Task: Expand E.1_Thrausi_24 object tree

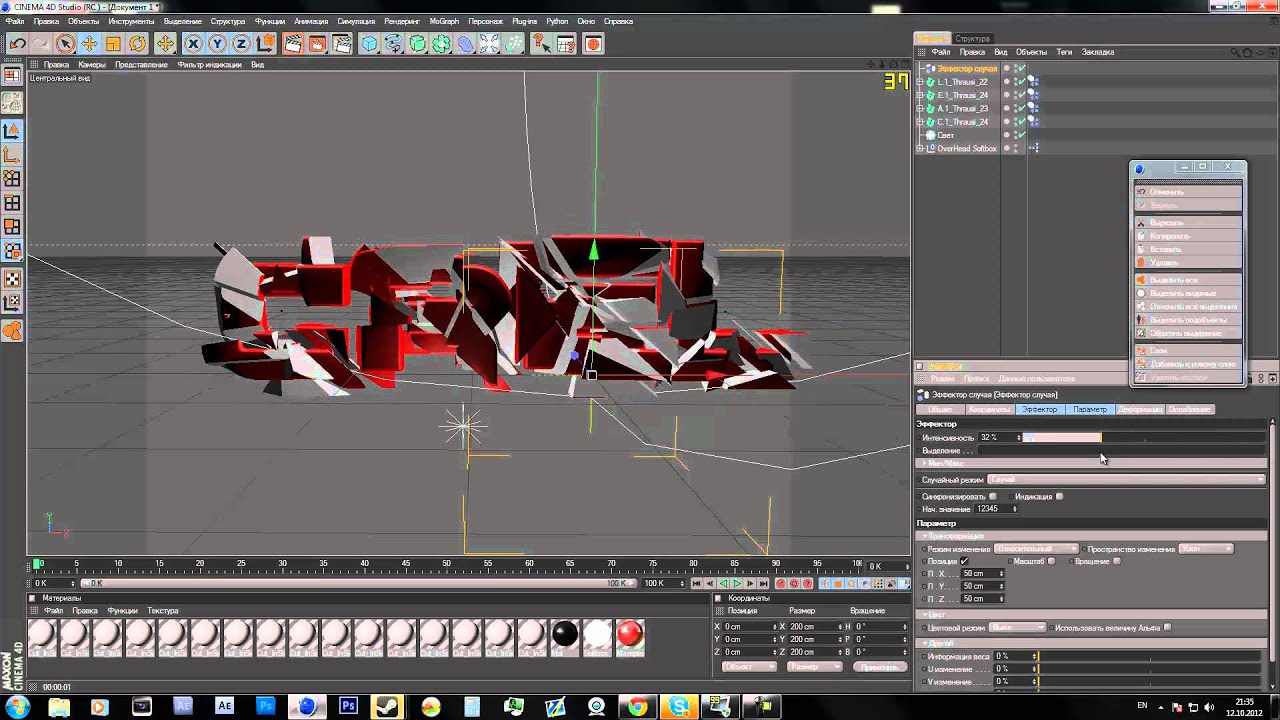Action: pos(920,95)
